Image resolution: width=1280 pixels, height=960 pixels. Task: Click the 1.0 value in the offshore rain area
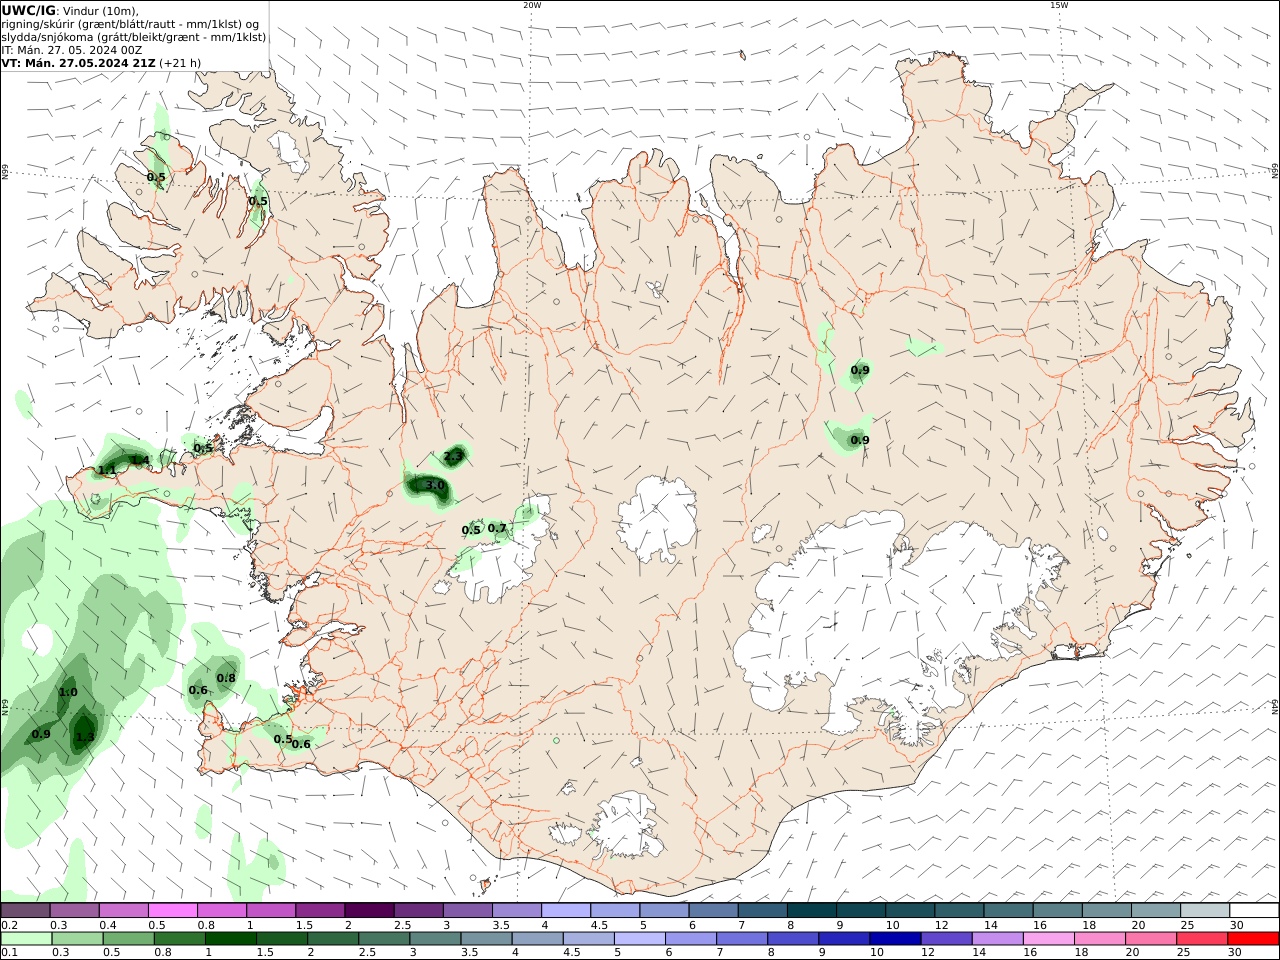[x=68, y=693]
